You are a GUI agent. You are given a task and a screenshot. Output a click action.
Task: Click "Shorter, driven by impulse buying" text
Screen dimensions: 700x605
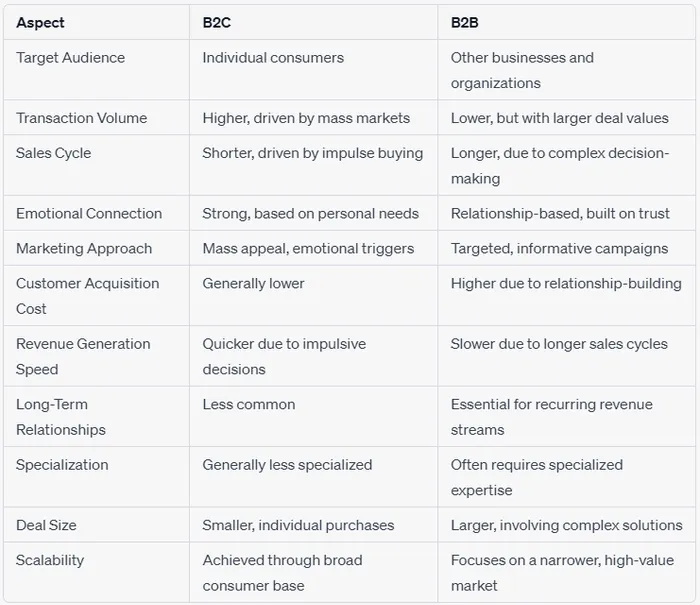pos(312,153)
